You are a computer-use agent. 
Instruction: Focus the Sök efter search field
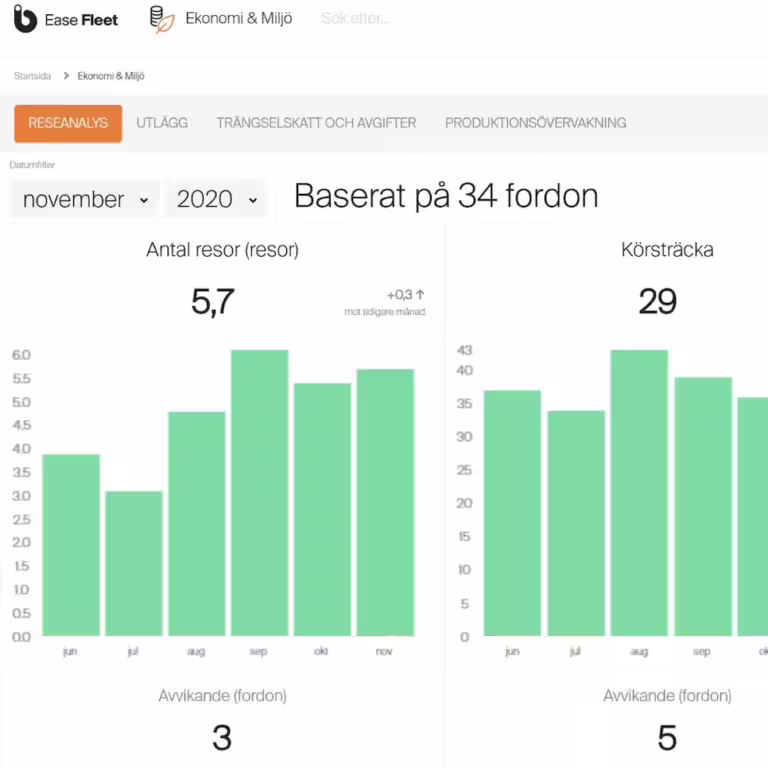pyautogui.click(x=400, y=19)
